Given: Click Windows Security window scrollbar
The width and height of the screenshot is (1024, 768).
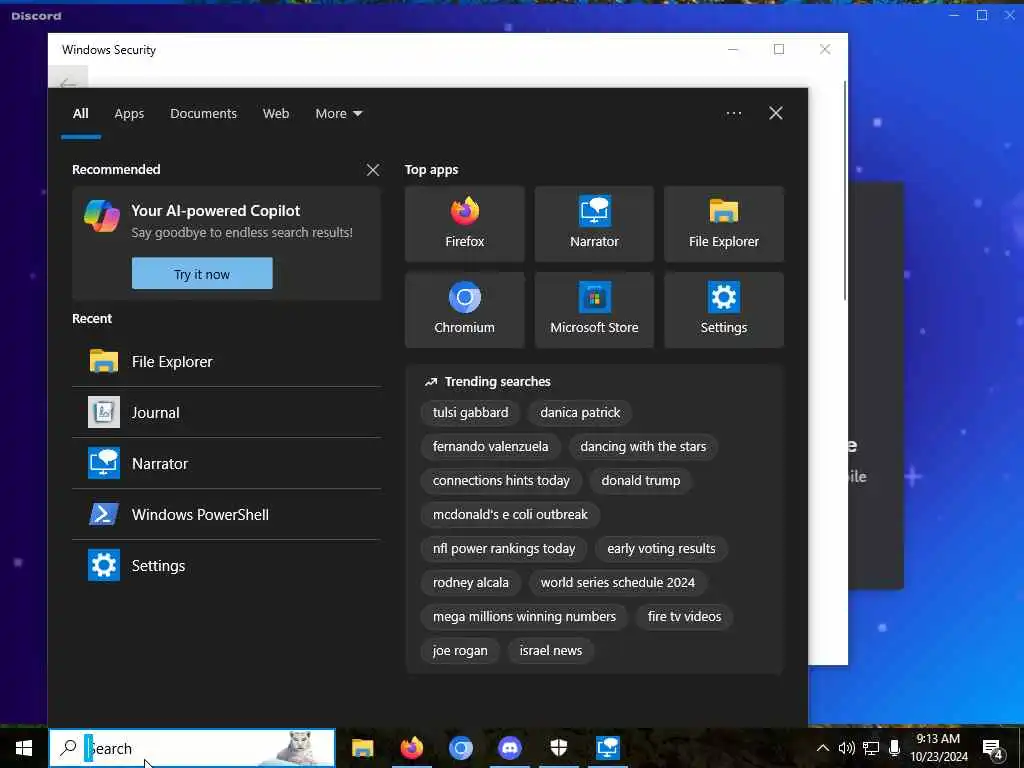Looking at the screenshot, I should [845, 191].
